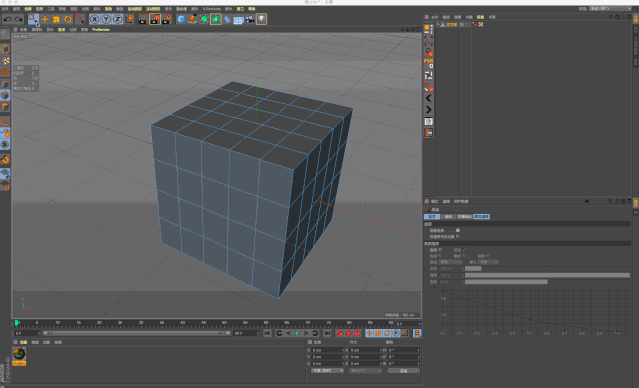This screenshot has height=388, width=639.
Task: Open the object coordinate mode dropdown
Action: click(327, 371)
